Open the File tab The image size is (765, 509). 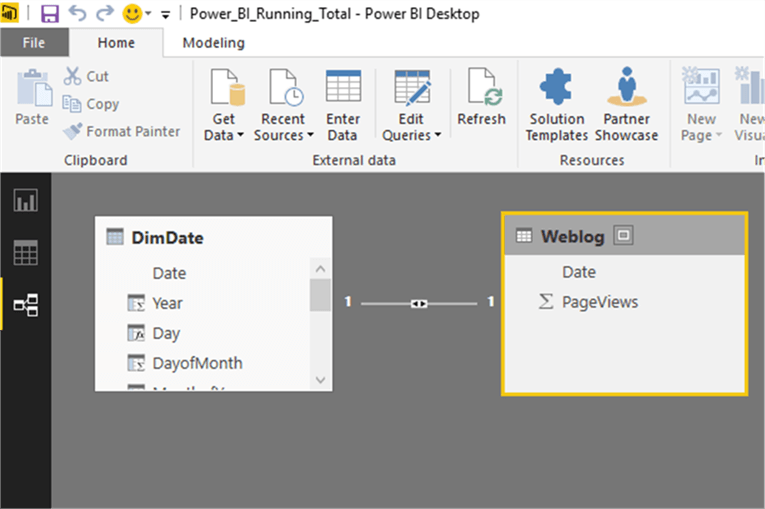click(34, 42)
